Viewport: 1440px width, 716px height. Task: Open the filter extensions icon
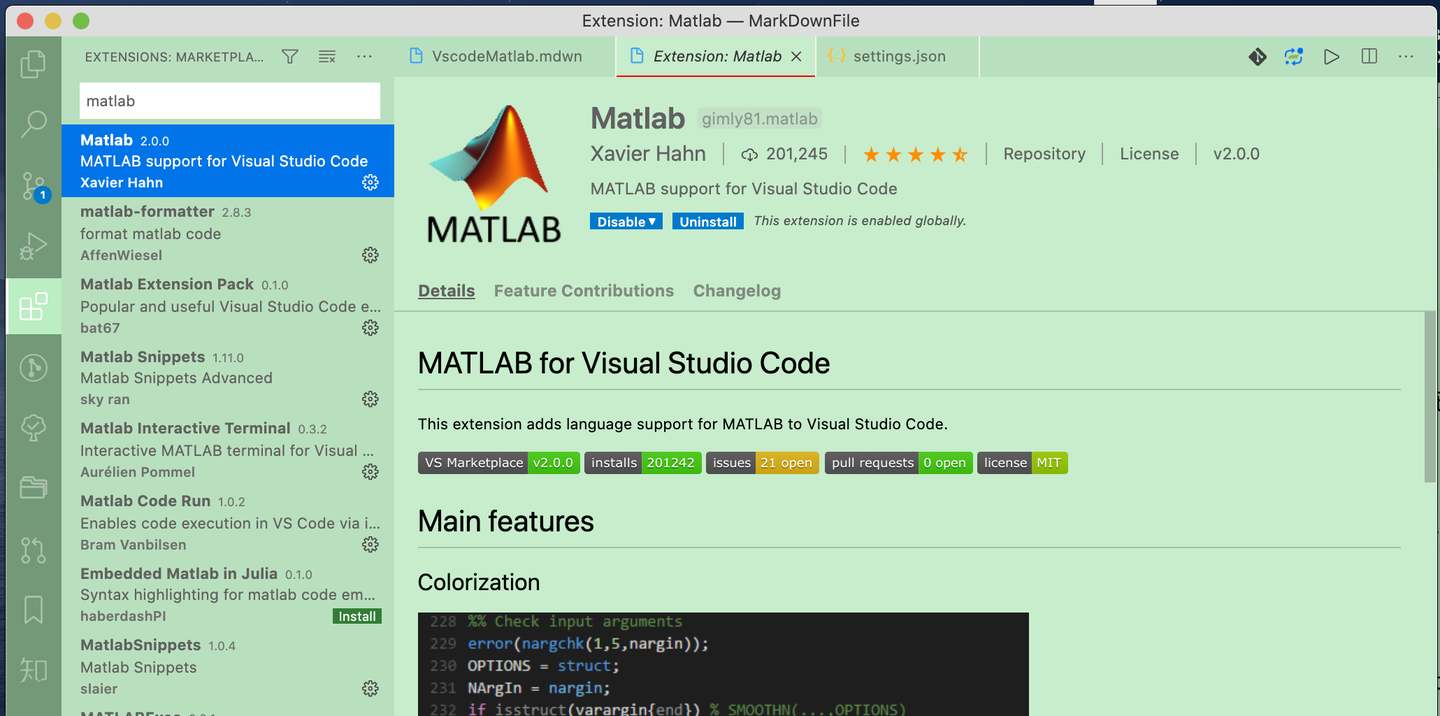pyautogui.click(x=289, y=56)
